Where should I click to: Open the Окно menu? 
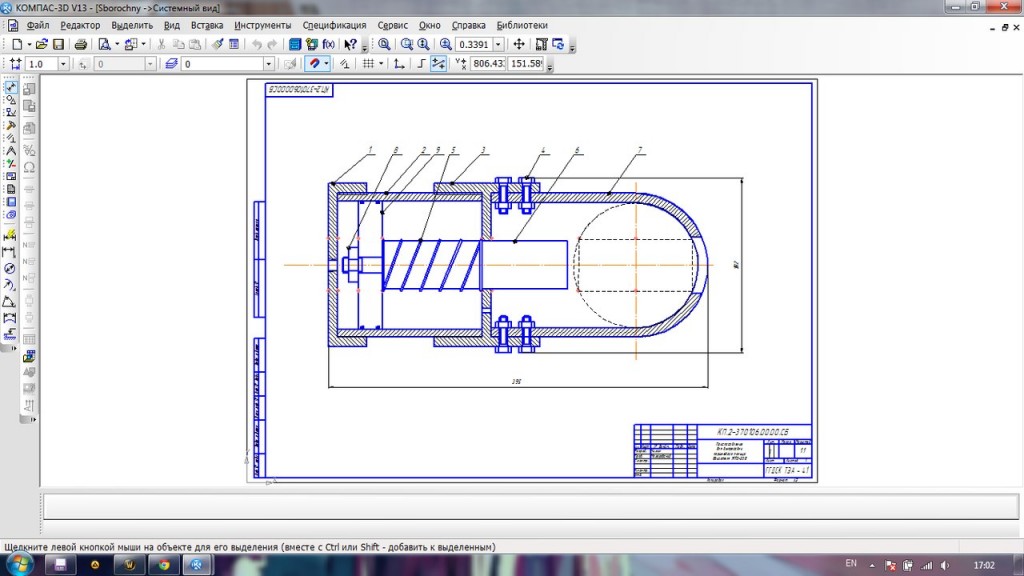click(x=430, y=25)
